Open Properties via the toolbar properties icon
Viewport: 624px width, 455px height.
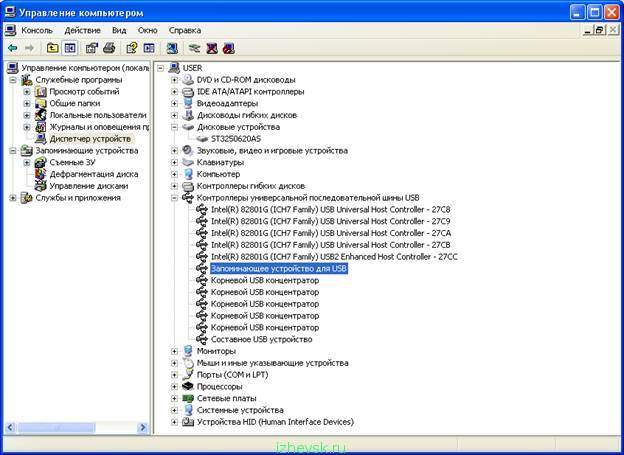point(92,48)
